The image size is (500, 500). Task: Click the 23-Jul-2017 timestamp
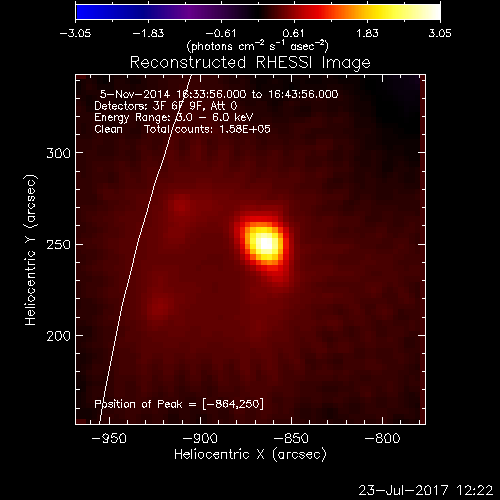426,490
